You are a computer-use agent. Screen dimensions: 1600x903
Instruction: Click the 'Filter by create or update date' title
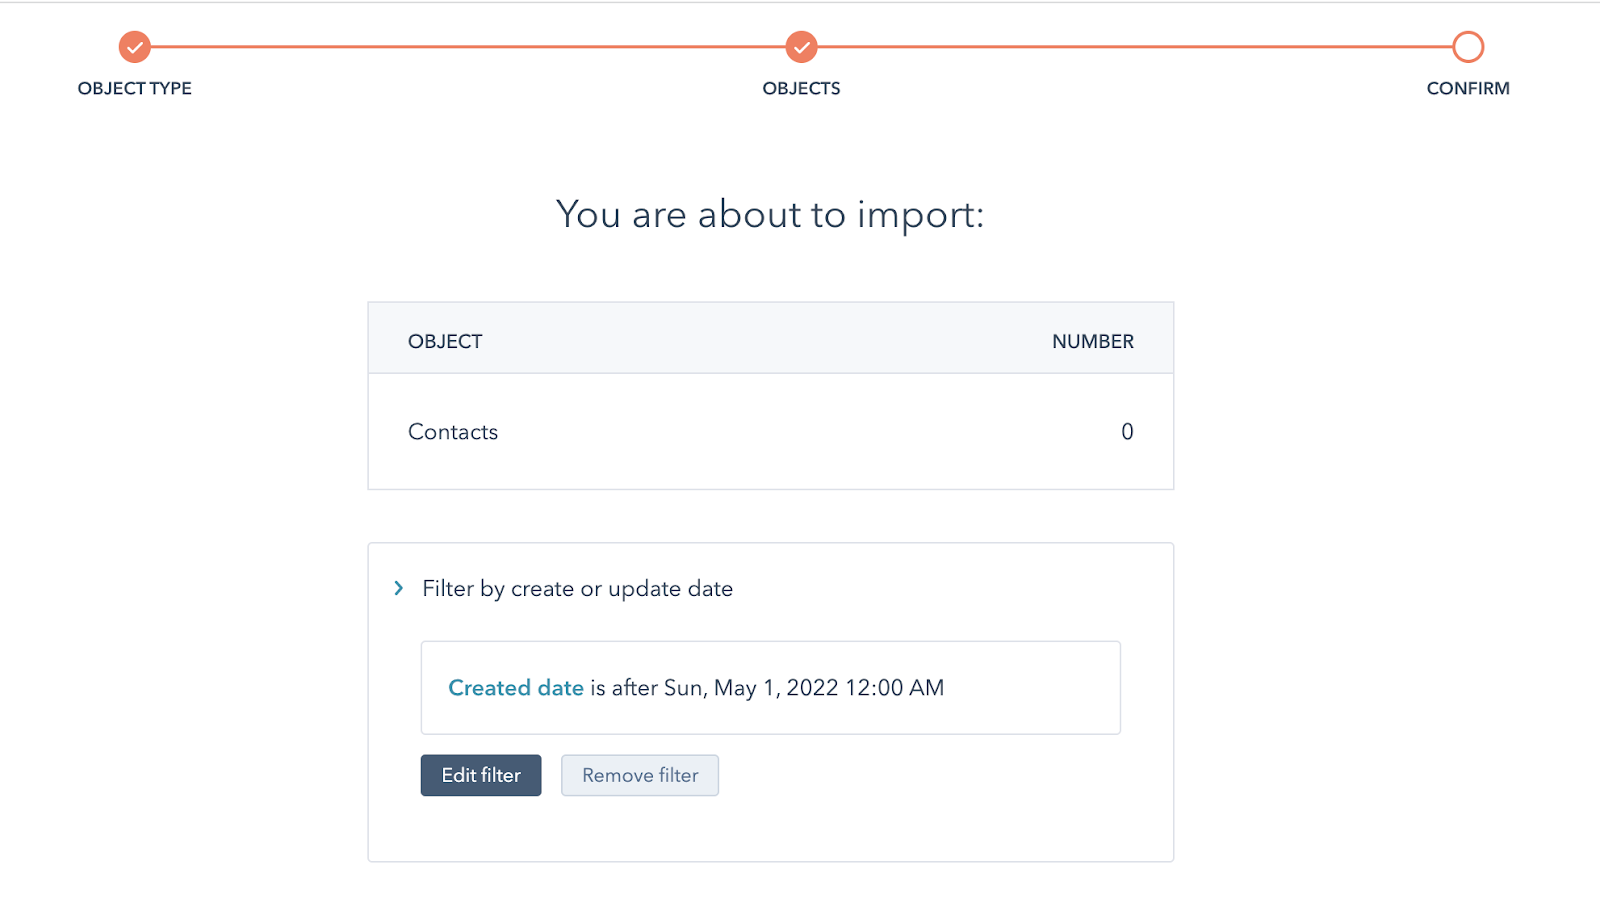[577, 589]
